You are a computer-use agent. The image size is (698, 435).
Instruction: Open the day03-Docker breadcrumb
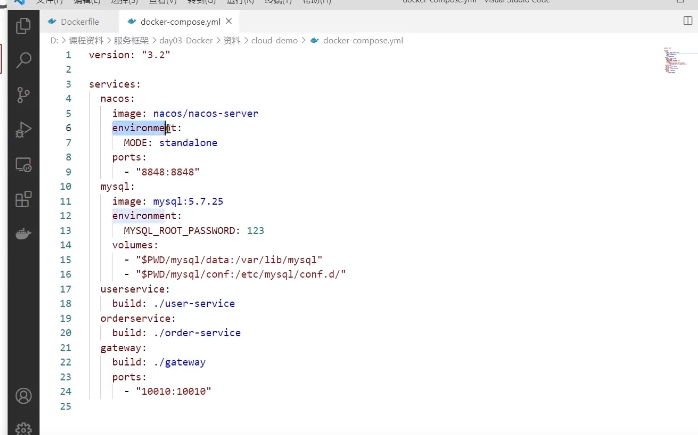pos(186,41)
